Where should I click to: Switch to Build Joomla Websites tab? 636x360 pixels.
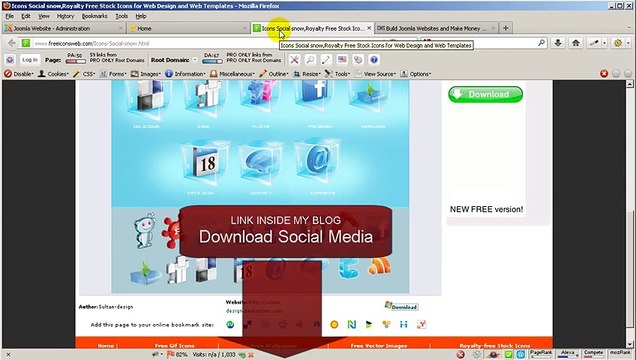[x=436, y=28]
